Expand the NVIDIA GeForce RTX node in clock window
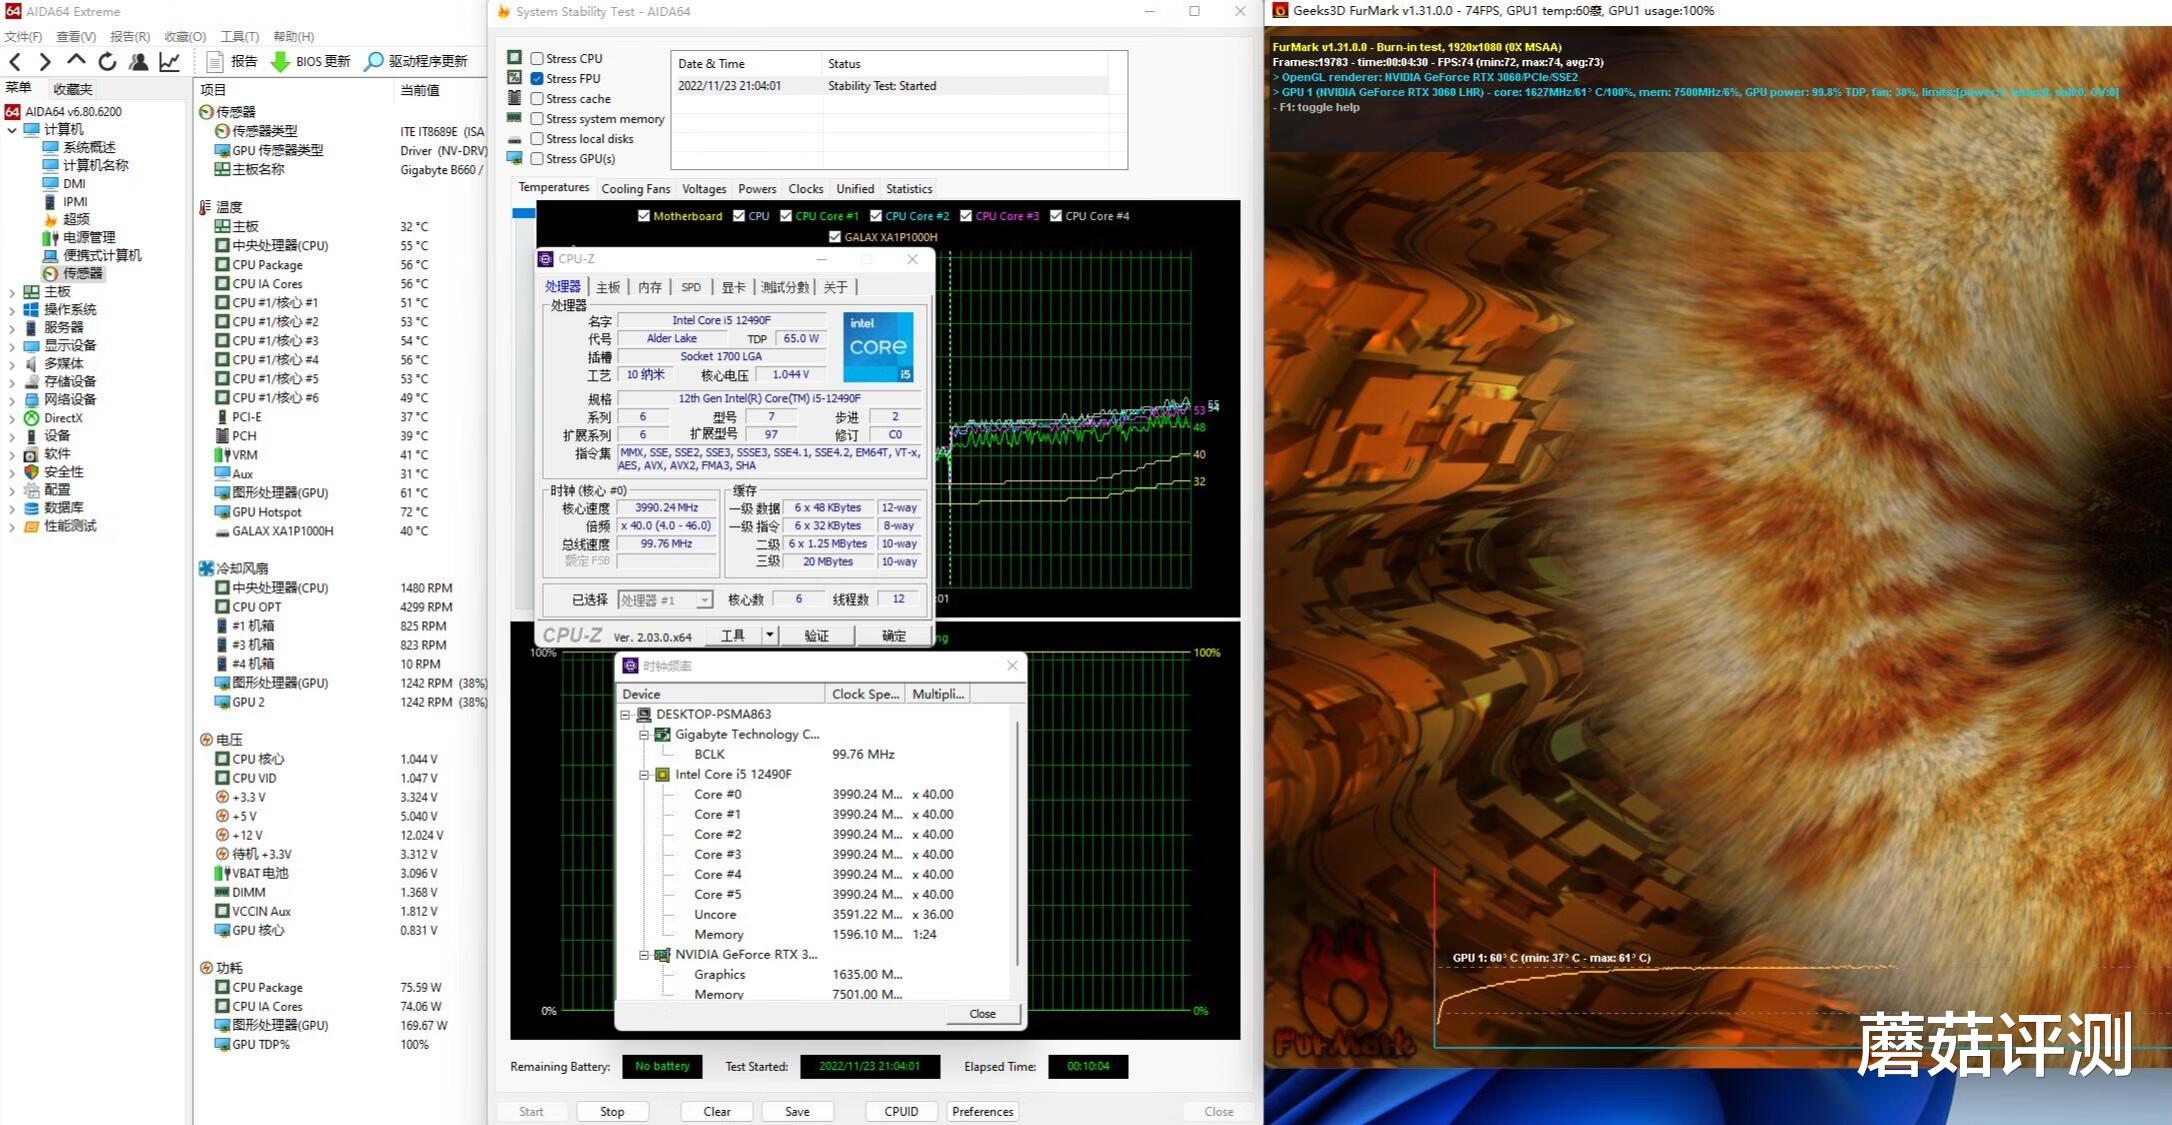Screen dimensions: 2172x1125 click(x=644, y=954)
